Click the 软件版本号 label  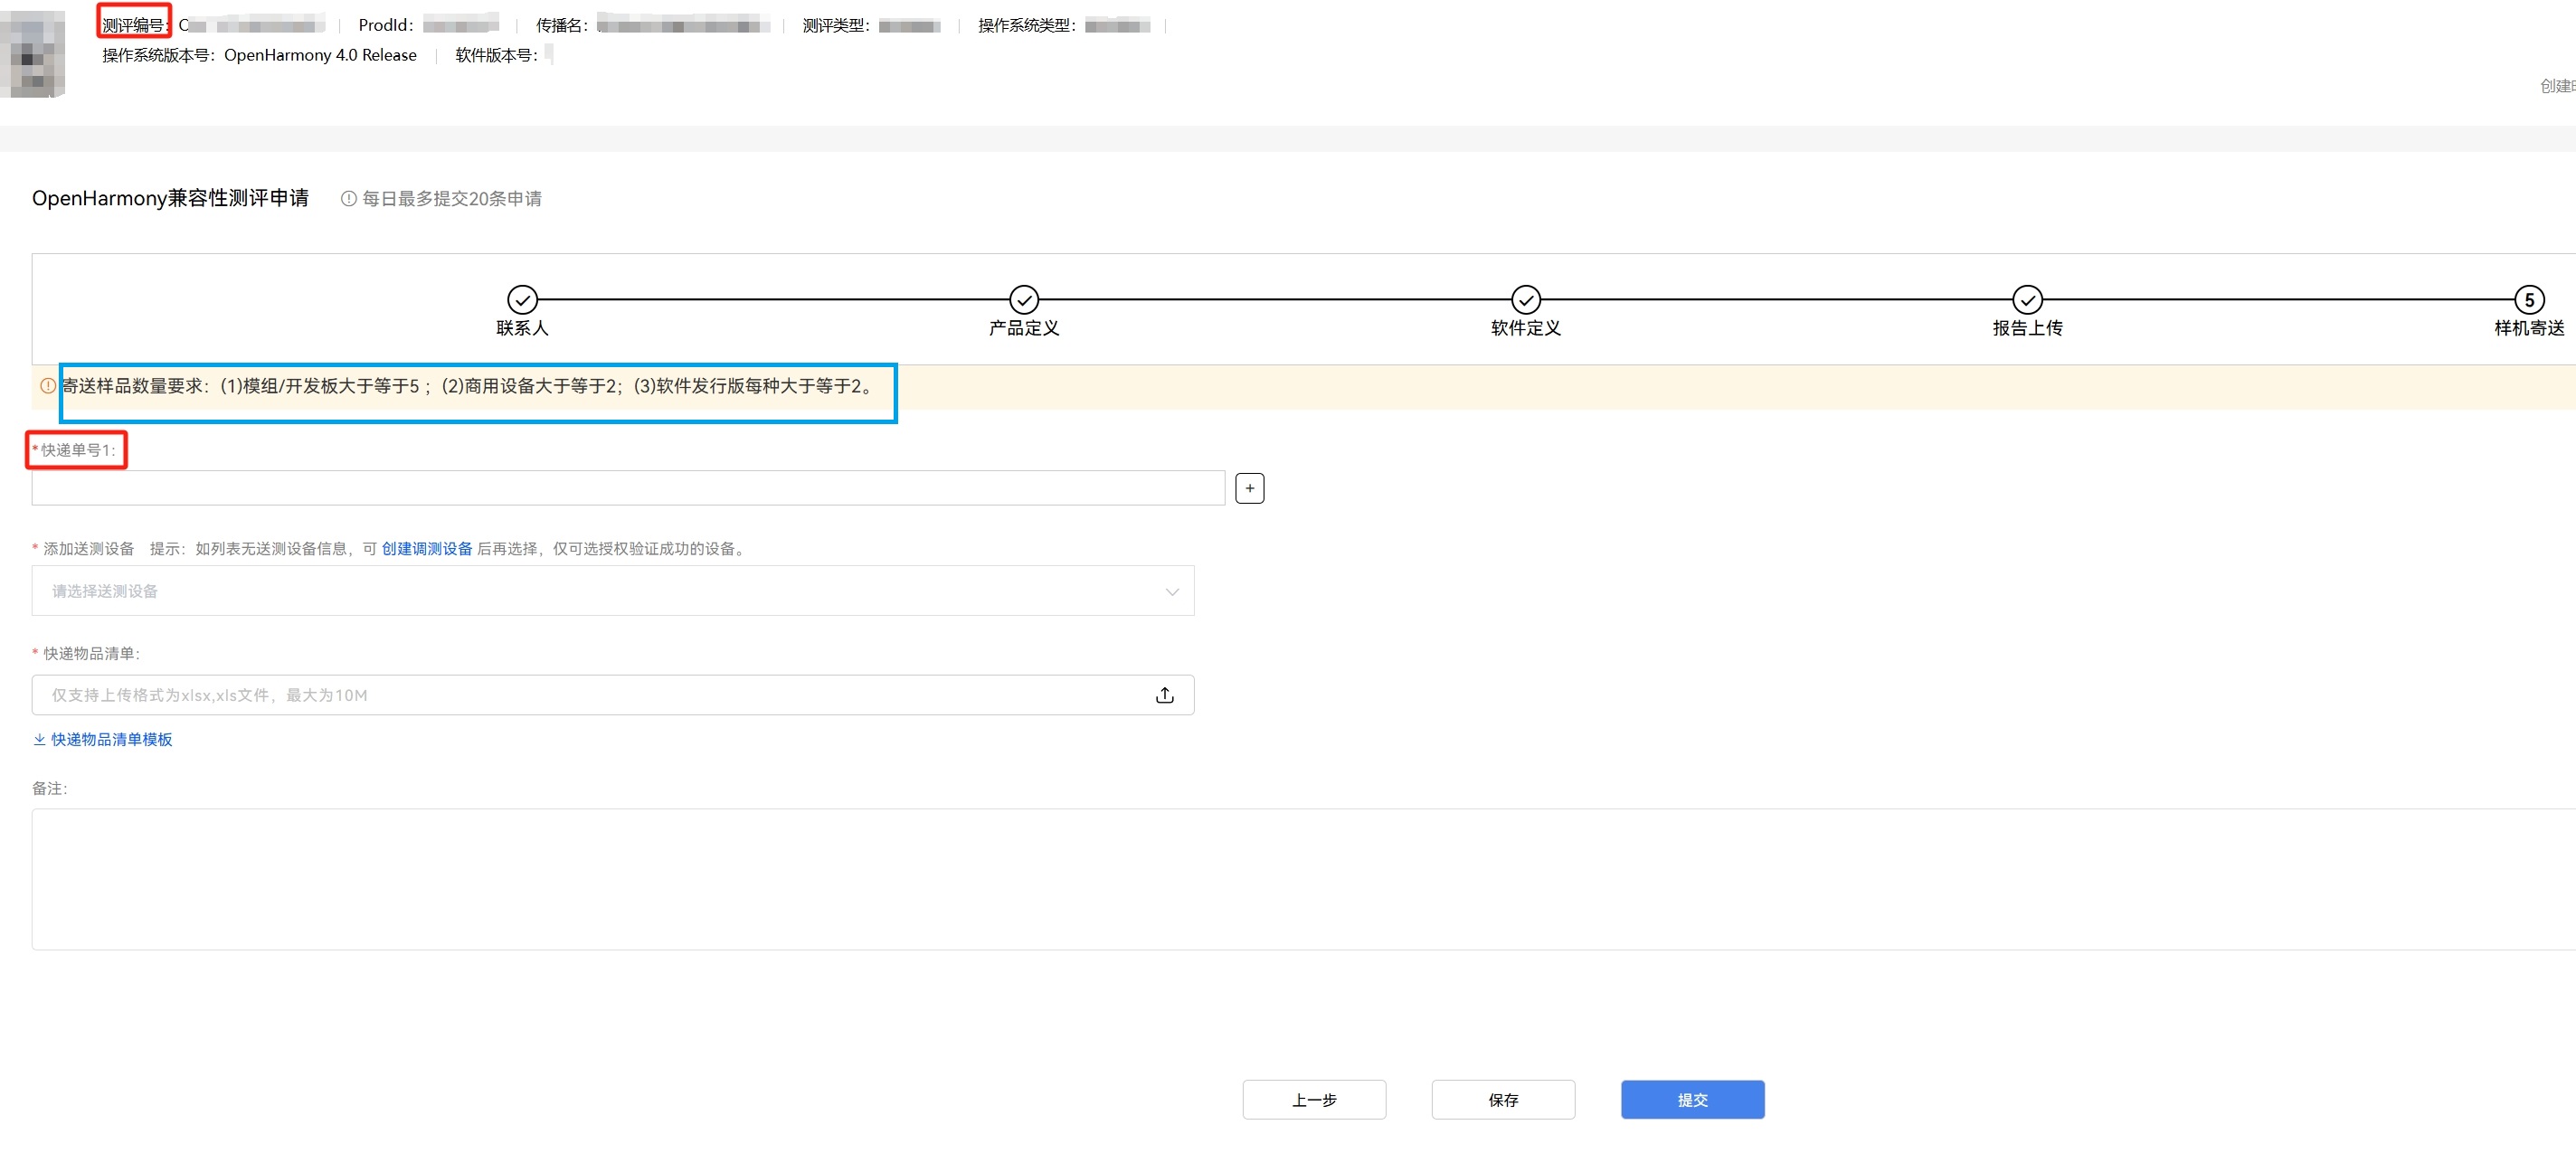click(496, 55)
